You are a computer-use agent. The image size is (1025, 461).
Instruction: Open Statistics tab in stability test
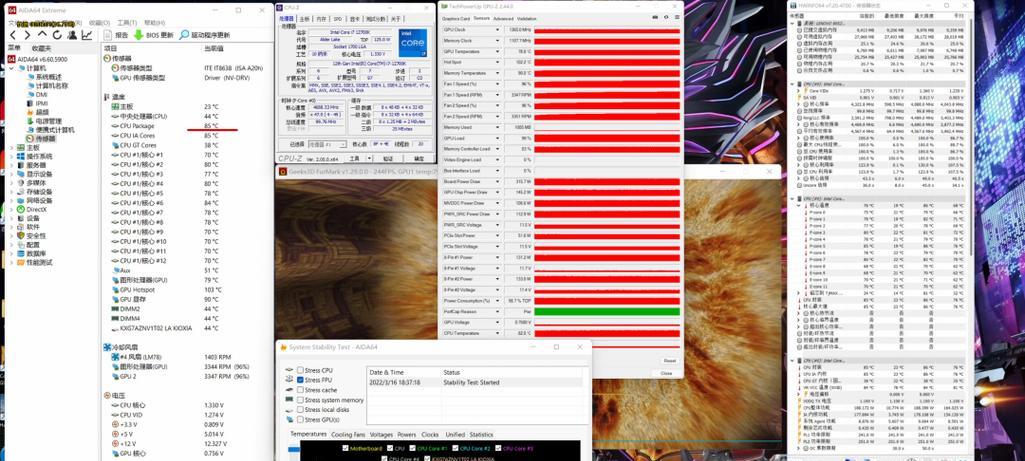click(x=482, y=434)
